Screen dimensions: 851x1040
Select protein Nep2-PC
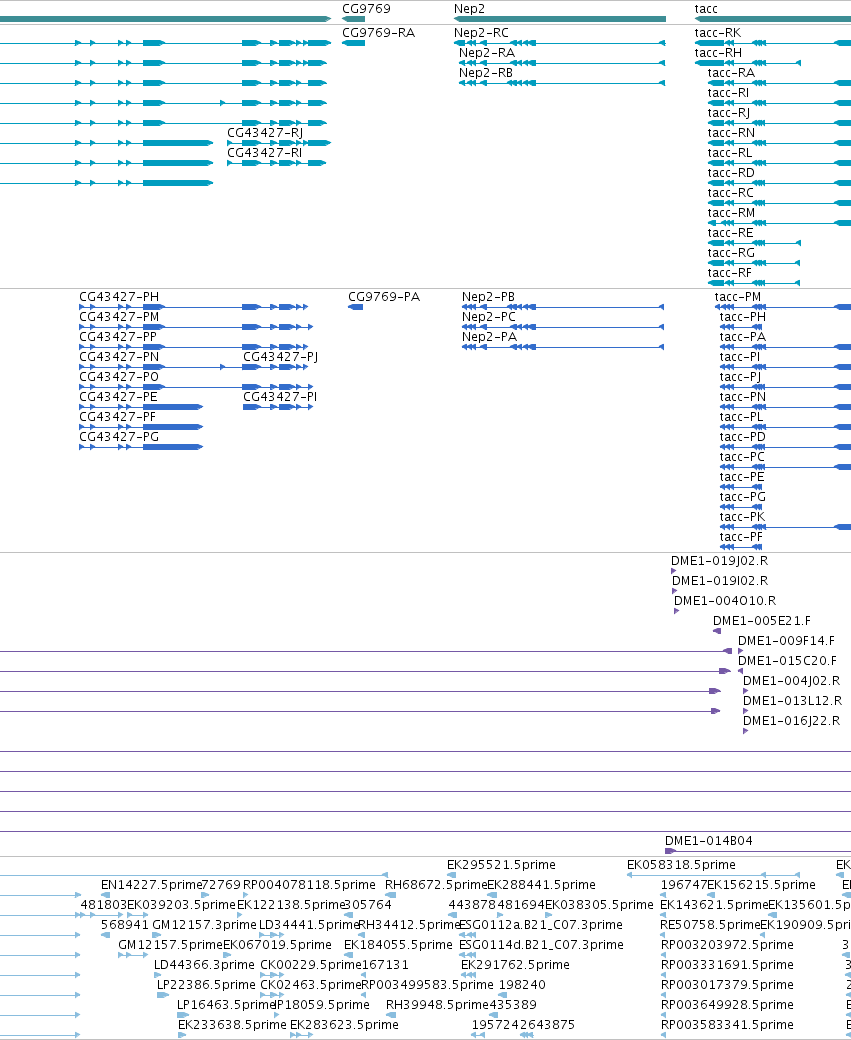(489, 316)
